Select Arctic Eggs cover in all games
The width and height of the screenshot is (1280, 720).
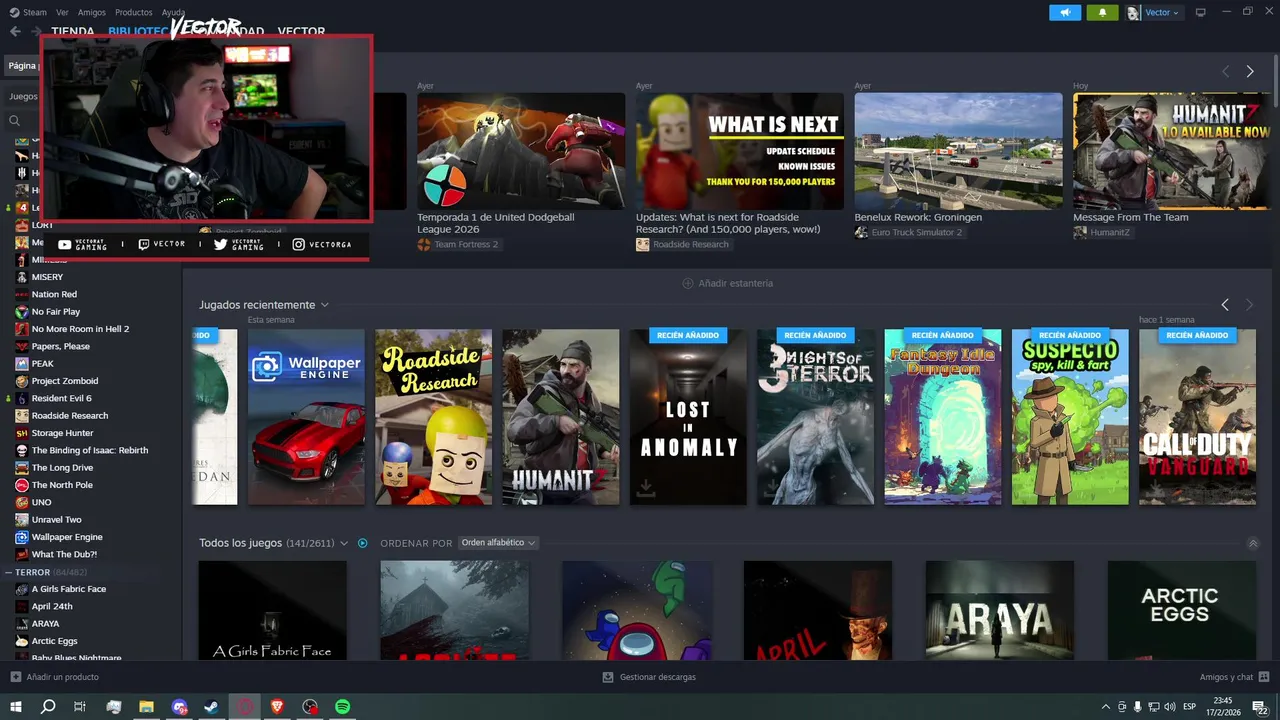coord(1181,610)
